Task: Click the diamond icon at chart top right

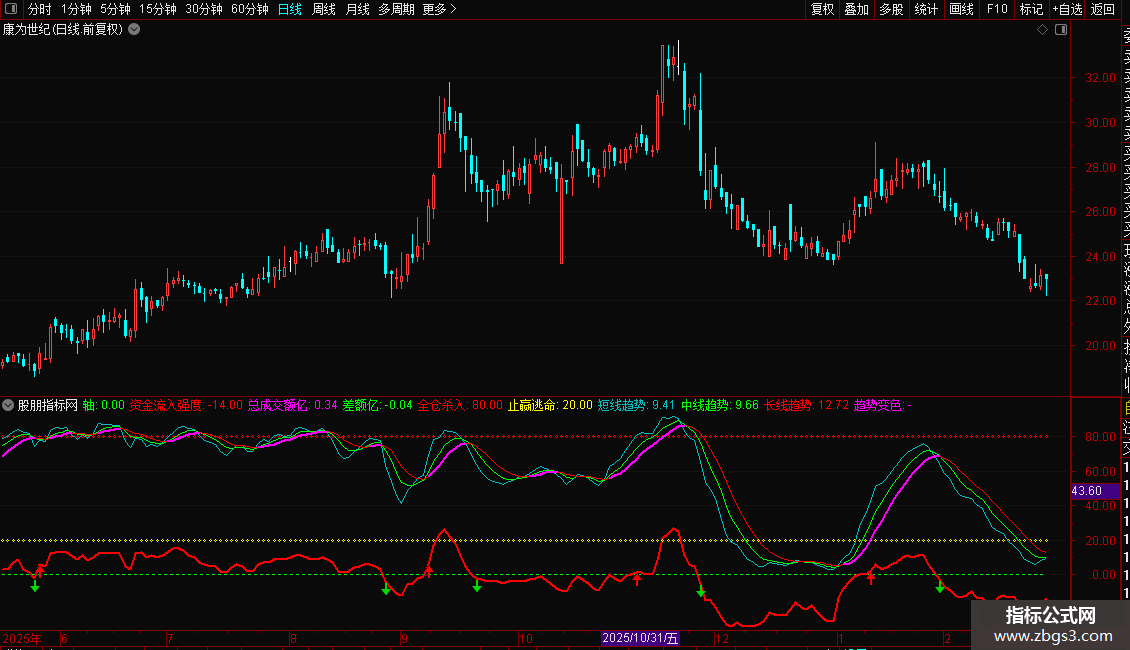Action: pyautogui.click(x=1042, y=30)
